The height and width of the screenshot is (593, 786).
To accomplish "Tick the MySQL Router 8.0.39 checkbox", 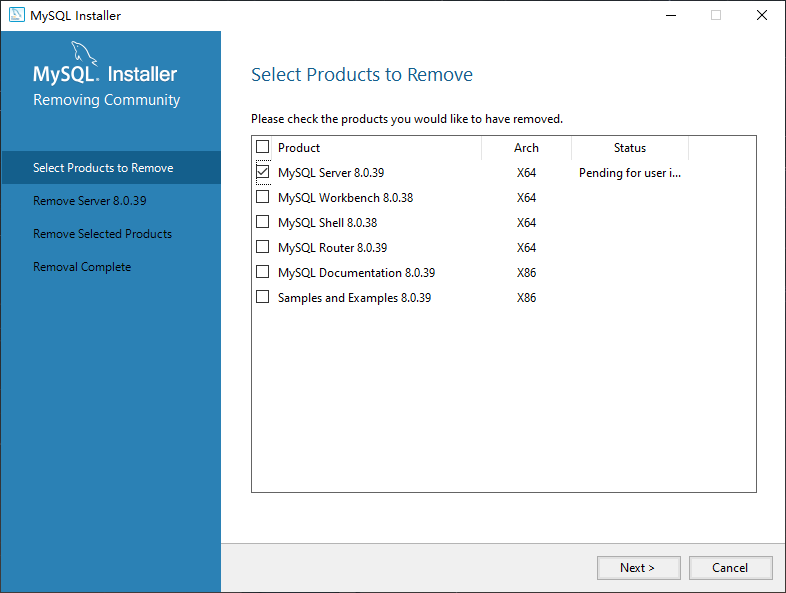I will click(263, 247).
